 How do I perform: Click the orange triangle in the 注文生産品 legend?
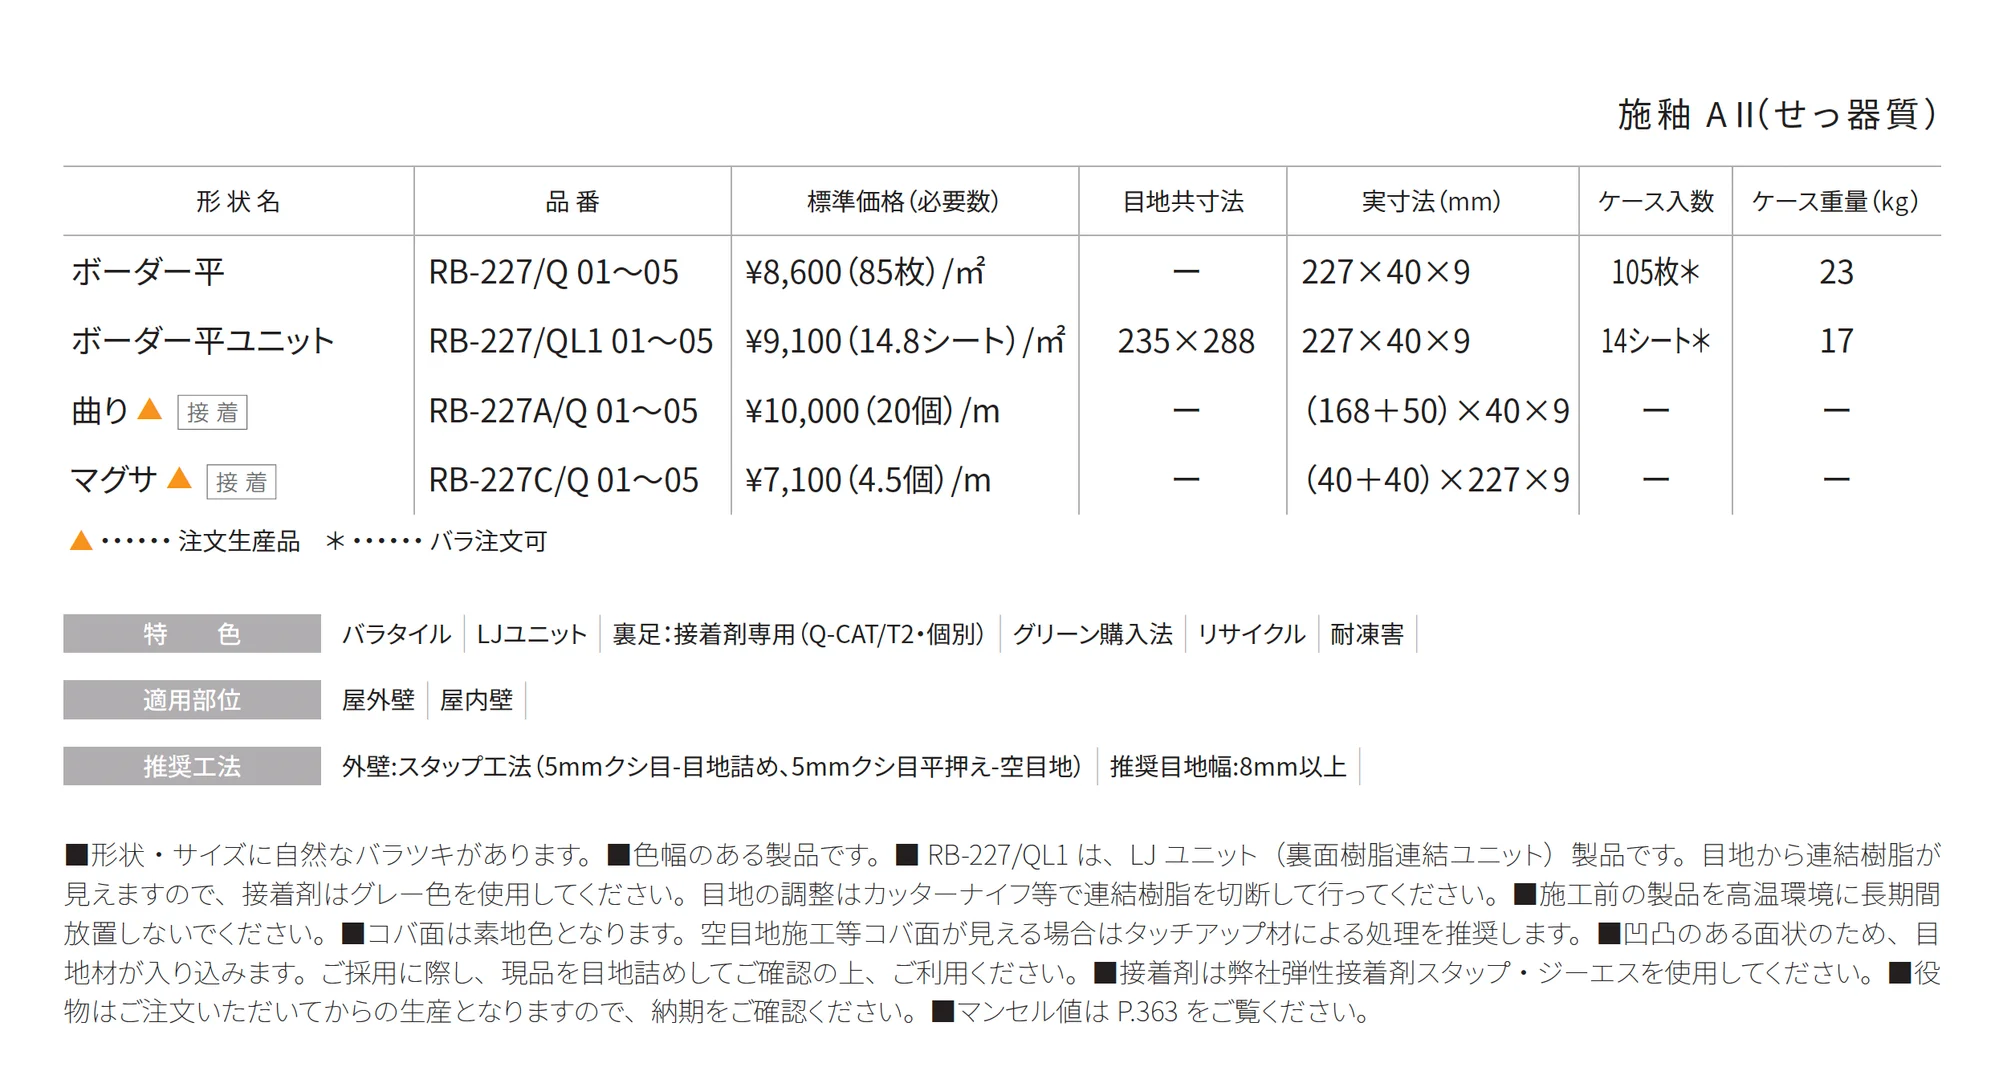(x=81, y=541)
